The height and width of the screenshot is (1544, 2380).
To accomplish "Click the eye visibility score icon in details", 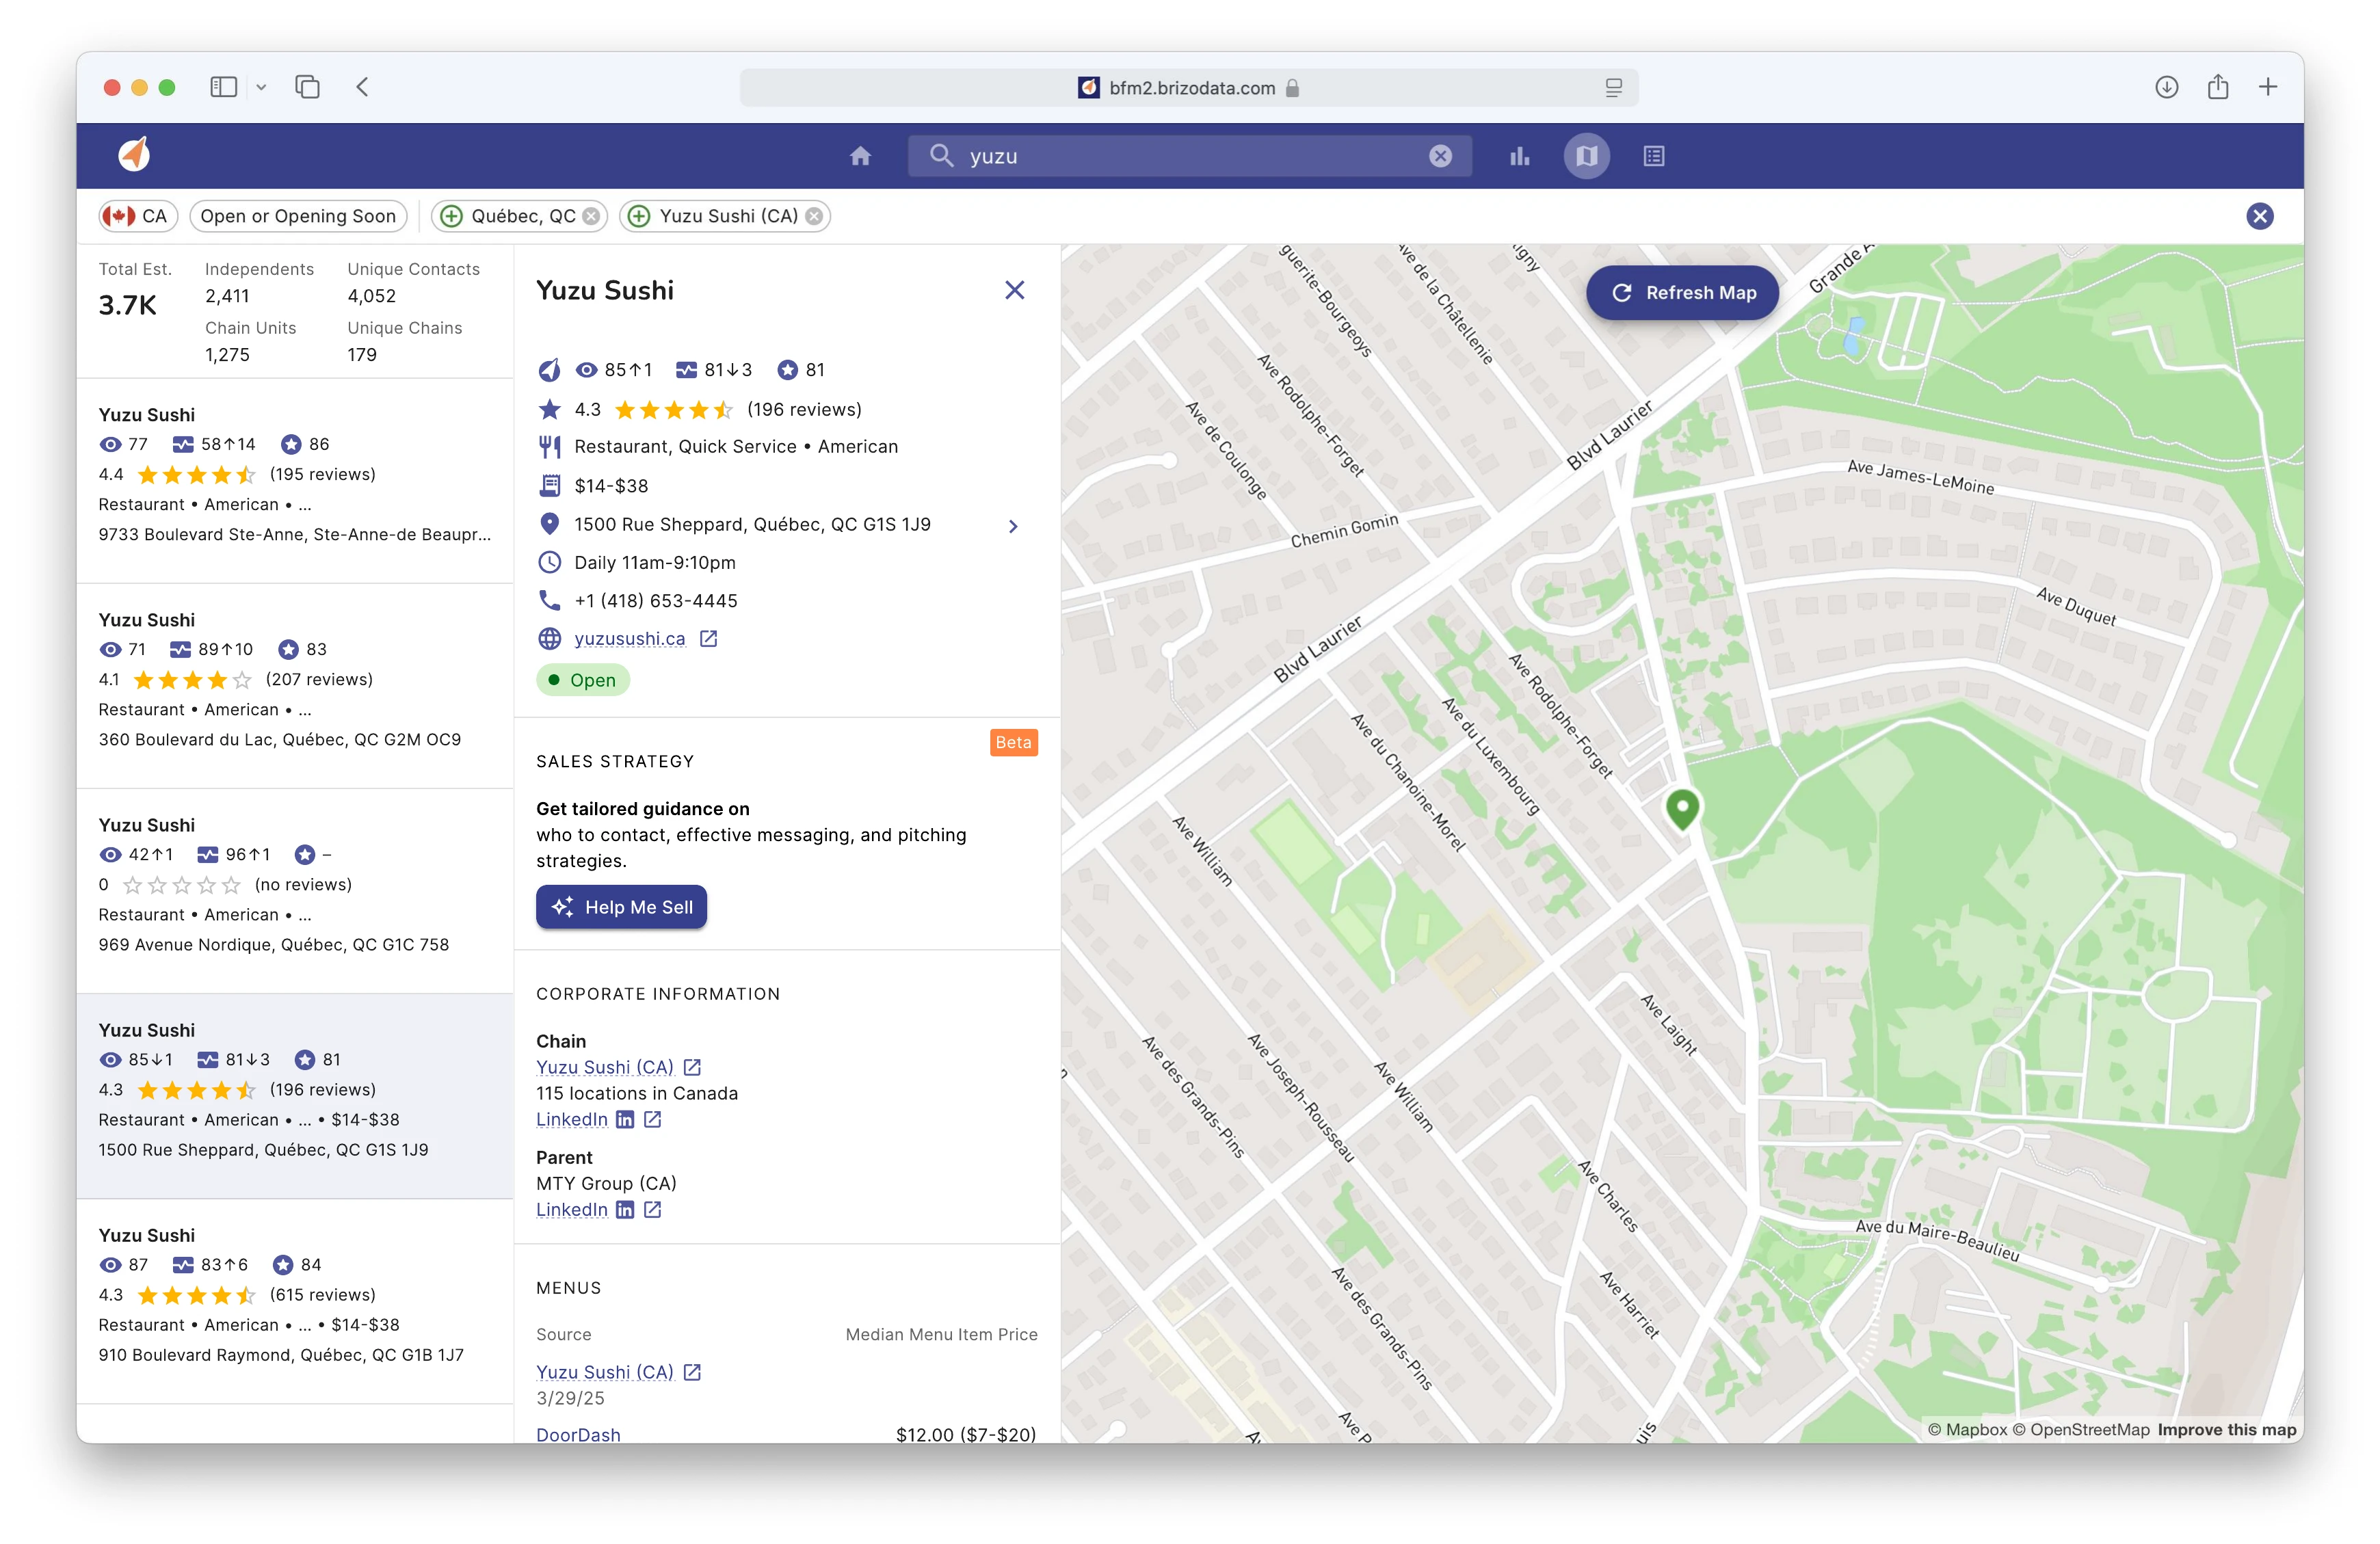I will [586, 370].
